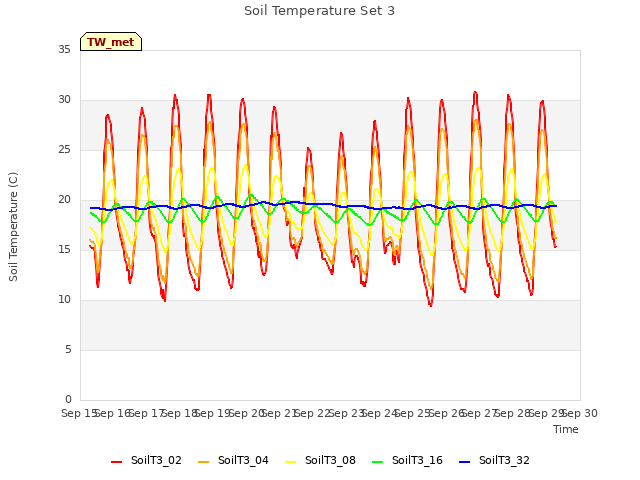Click the 35 y-axis tick label
640x480 pixels.
64,49
